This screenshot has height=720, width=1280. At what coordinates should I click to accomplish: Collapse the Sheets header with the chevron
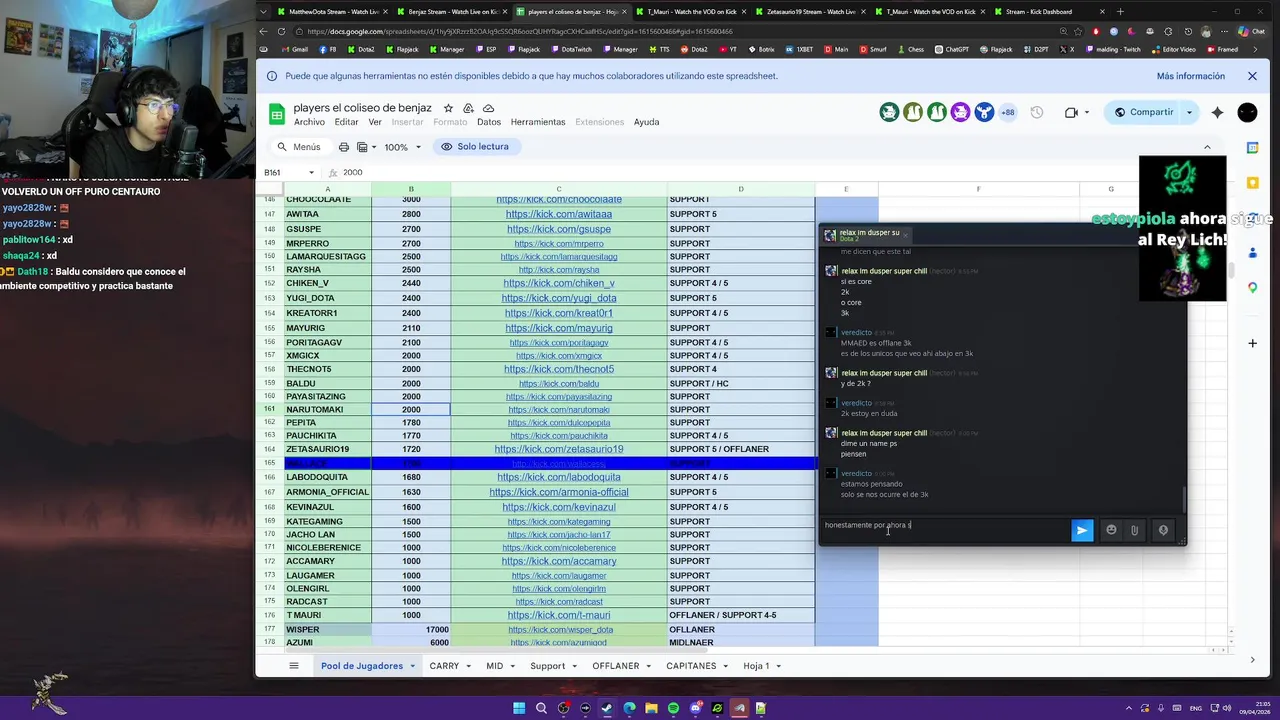(1207, 147)
